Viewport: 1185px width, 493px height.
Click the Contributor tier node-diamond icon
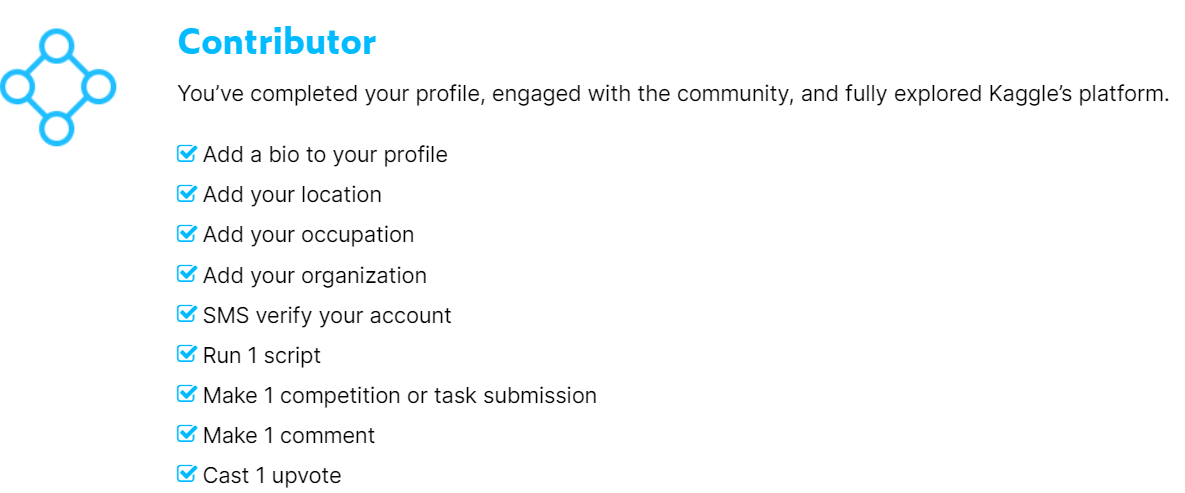tap(57, 87)
